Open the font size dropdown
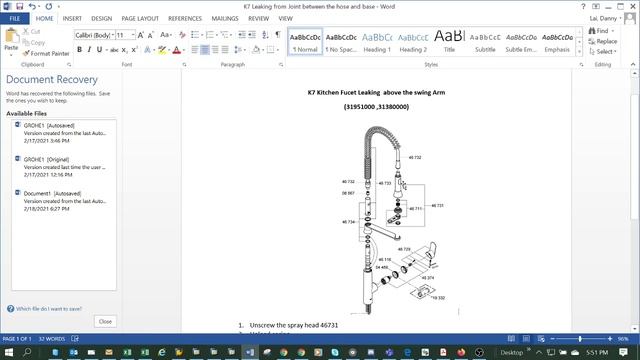The height and width of the screenshot is (360, 640). (133, 35)
